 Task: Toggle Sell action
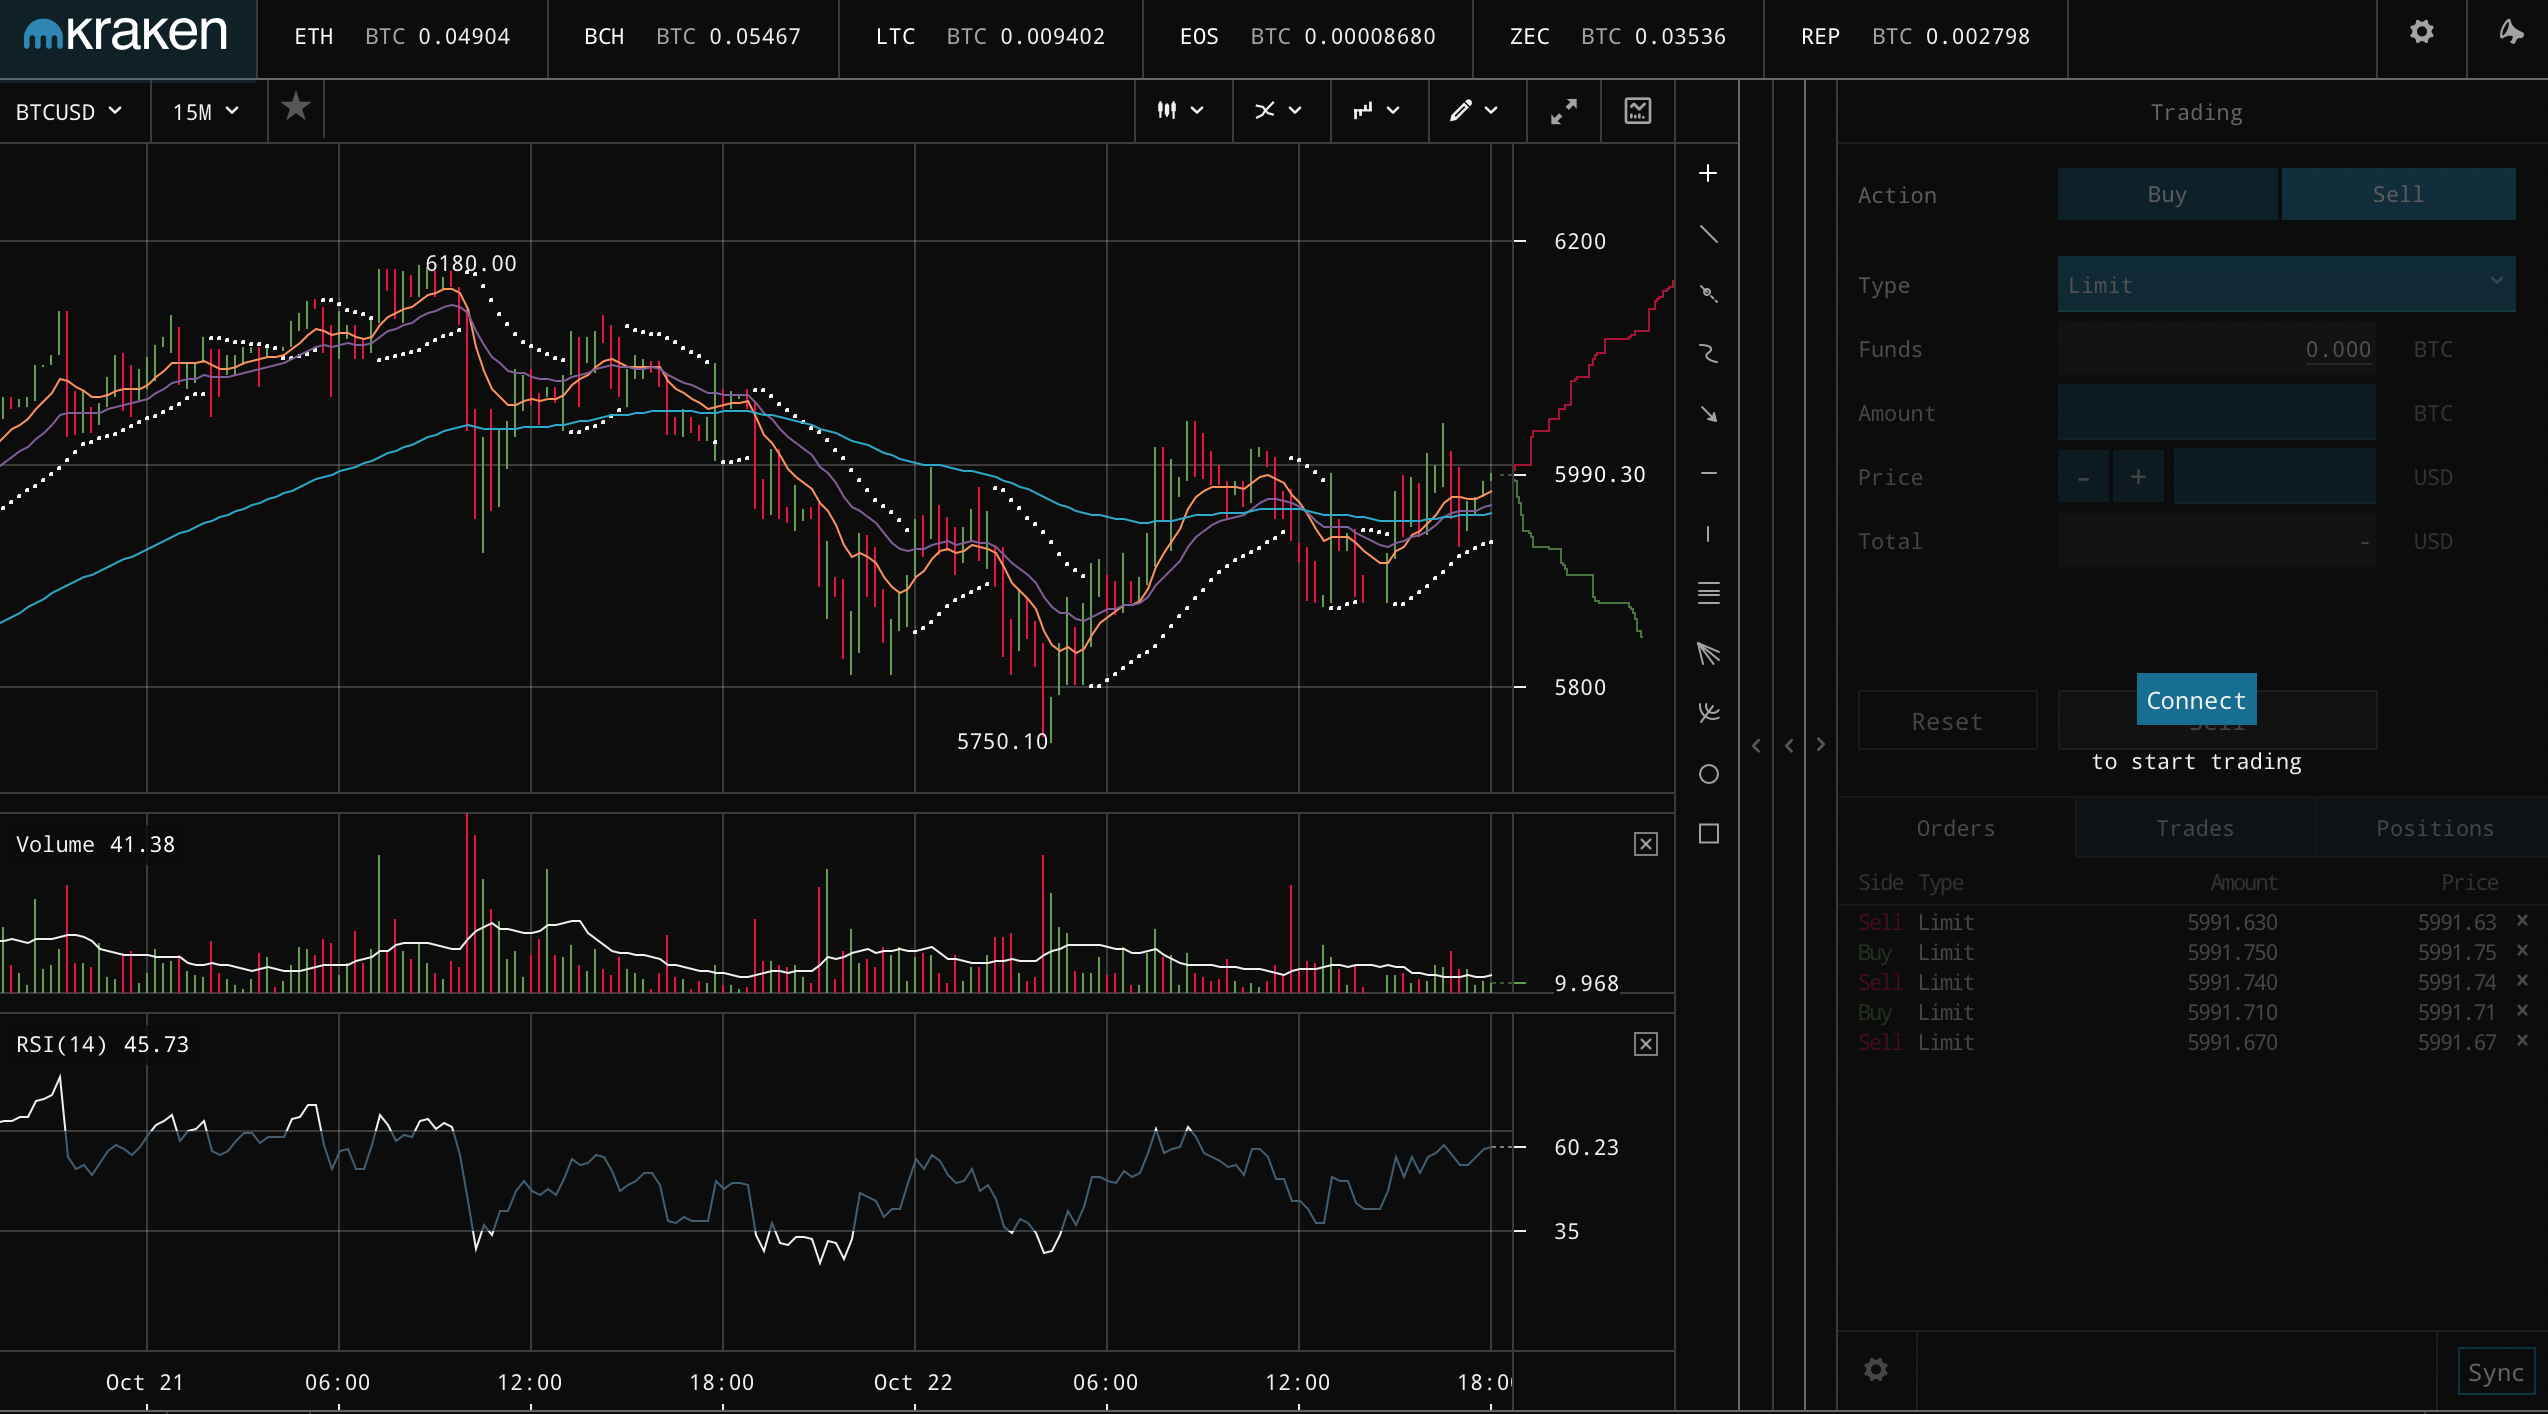point(2397,194)
